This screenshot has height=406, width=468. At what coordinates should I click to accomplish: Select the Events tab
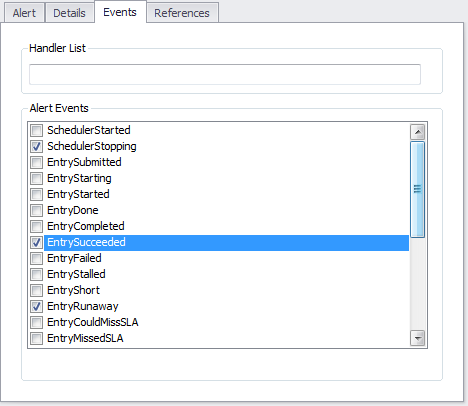click(120, 12)
